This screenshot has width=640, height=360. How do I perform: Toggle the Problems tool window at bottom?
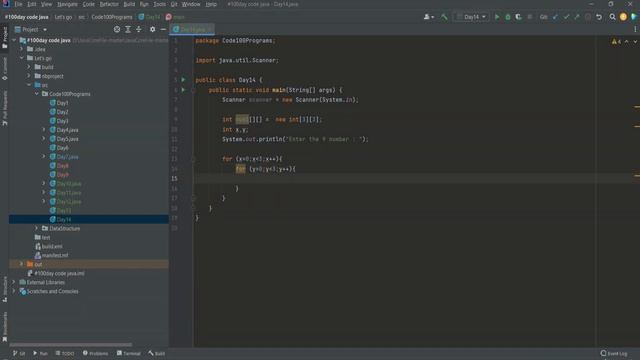[x=96, y=353]
